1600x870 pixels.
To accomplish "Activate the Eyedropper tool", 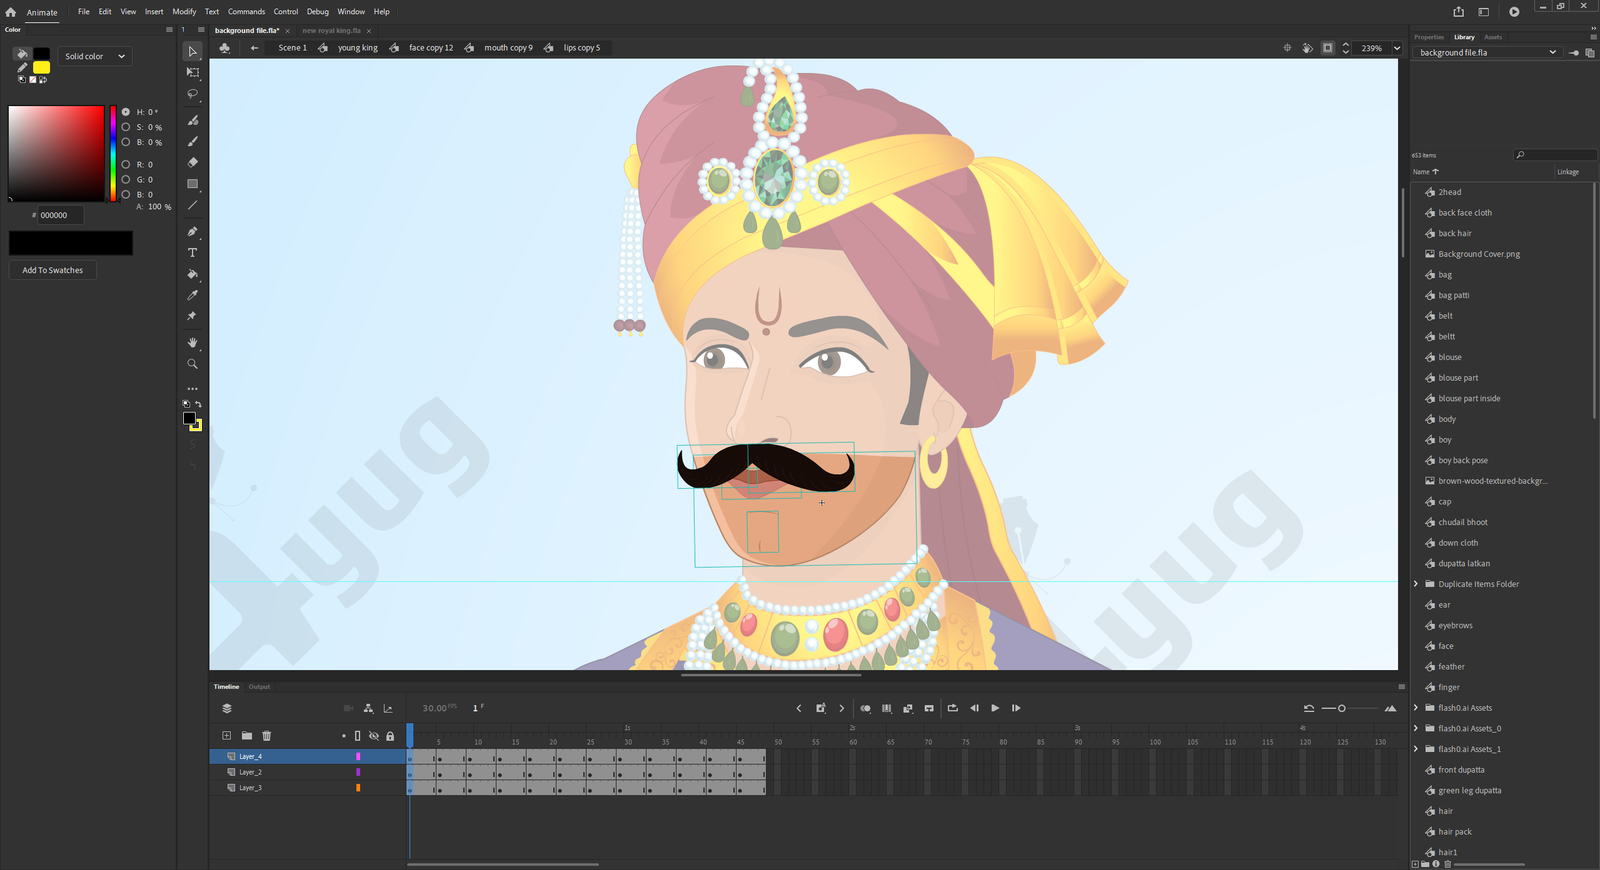I will [x=192, y=295].
